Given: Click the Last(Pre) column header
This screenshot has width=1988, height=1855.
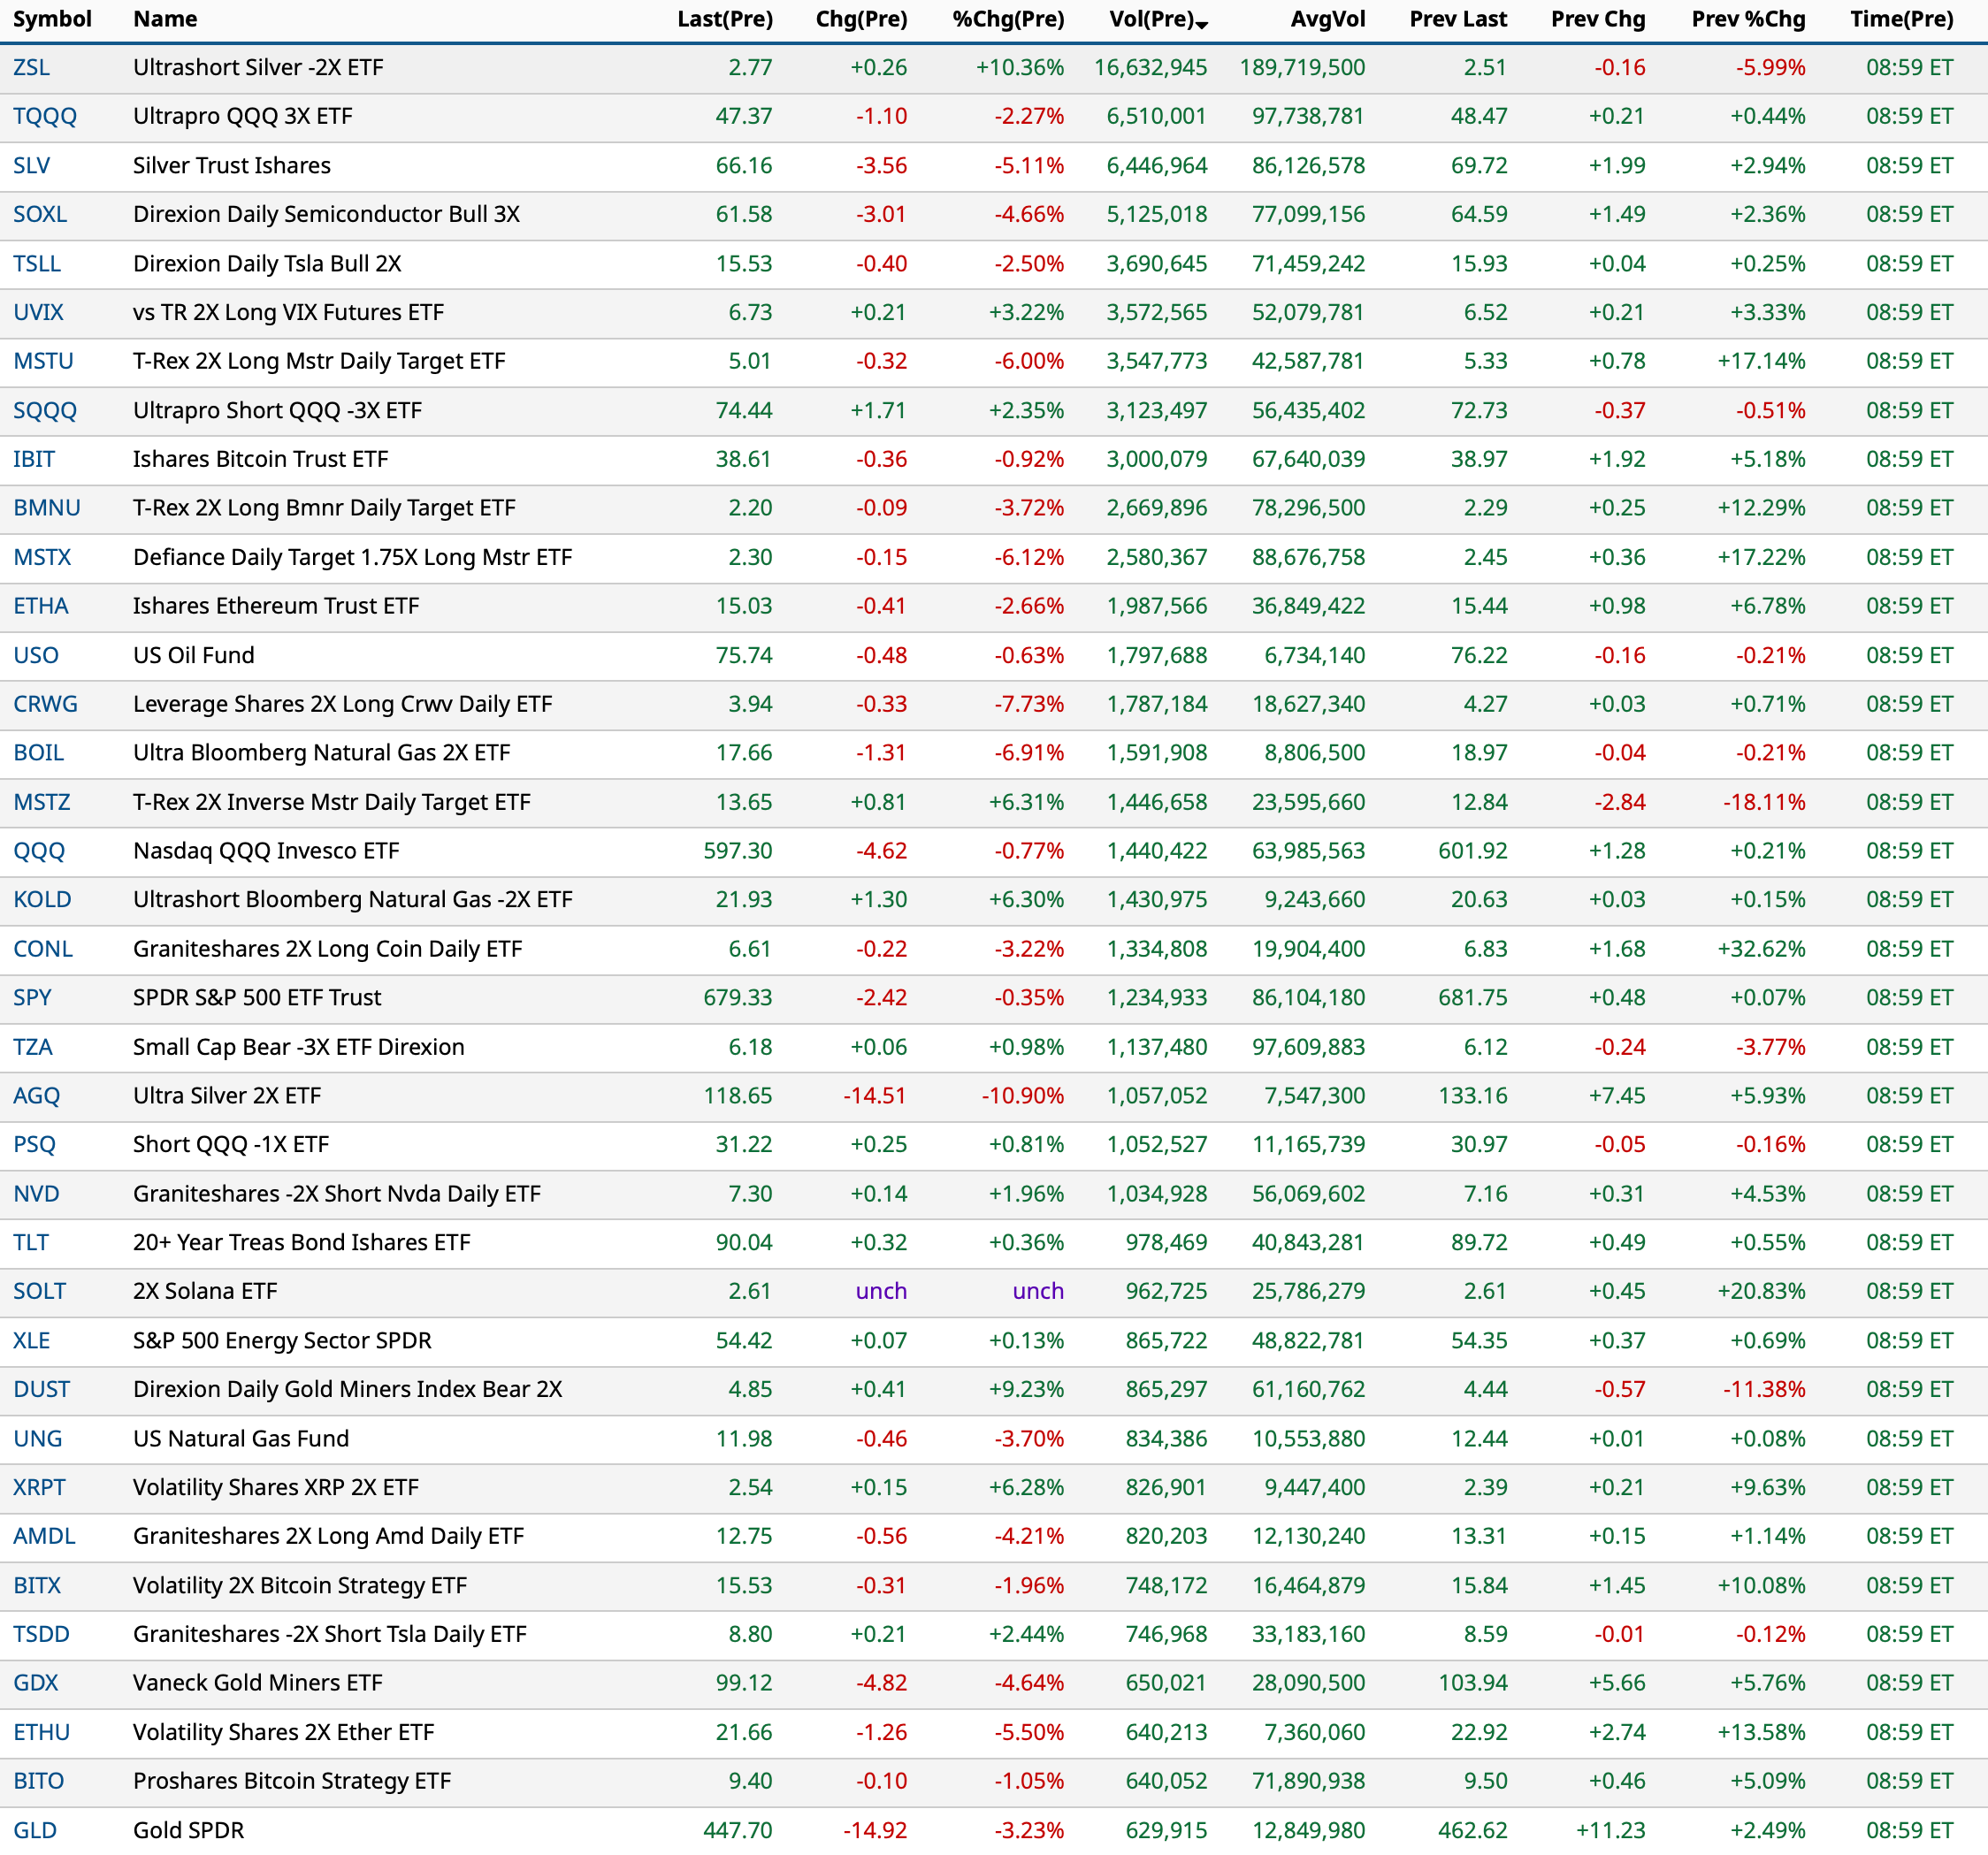Looking at the screenshot, I should point(724,19).
